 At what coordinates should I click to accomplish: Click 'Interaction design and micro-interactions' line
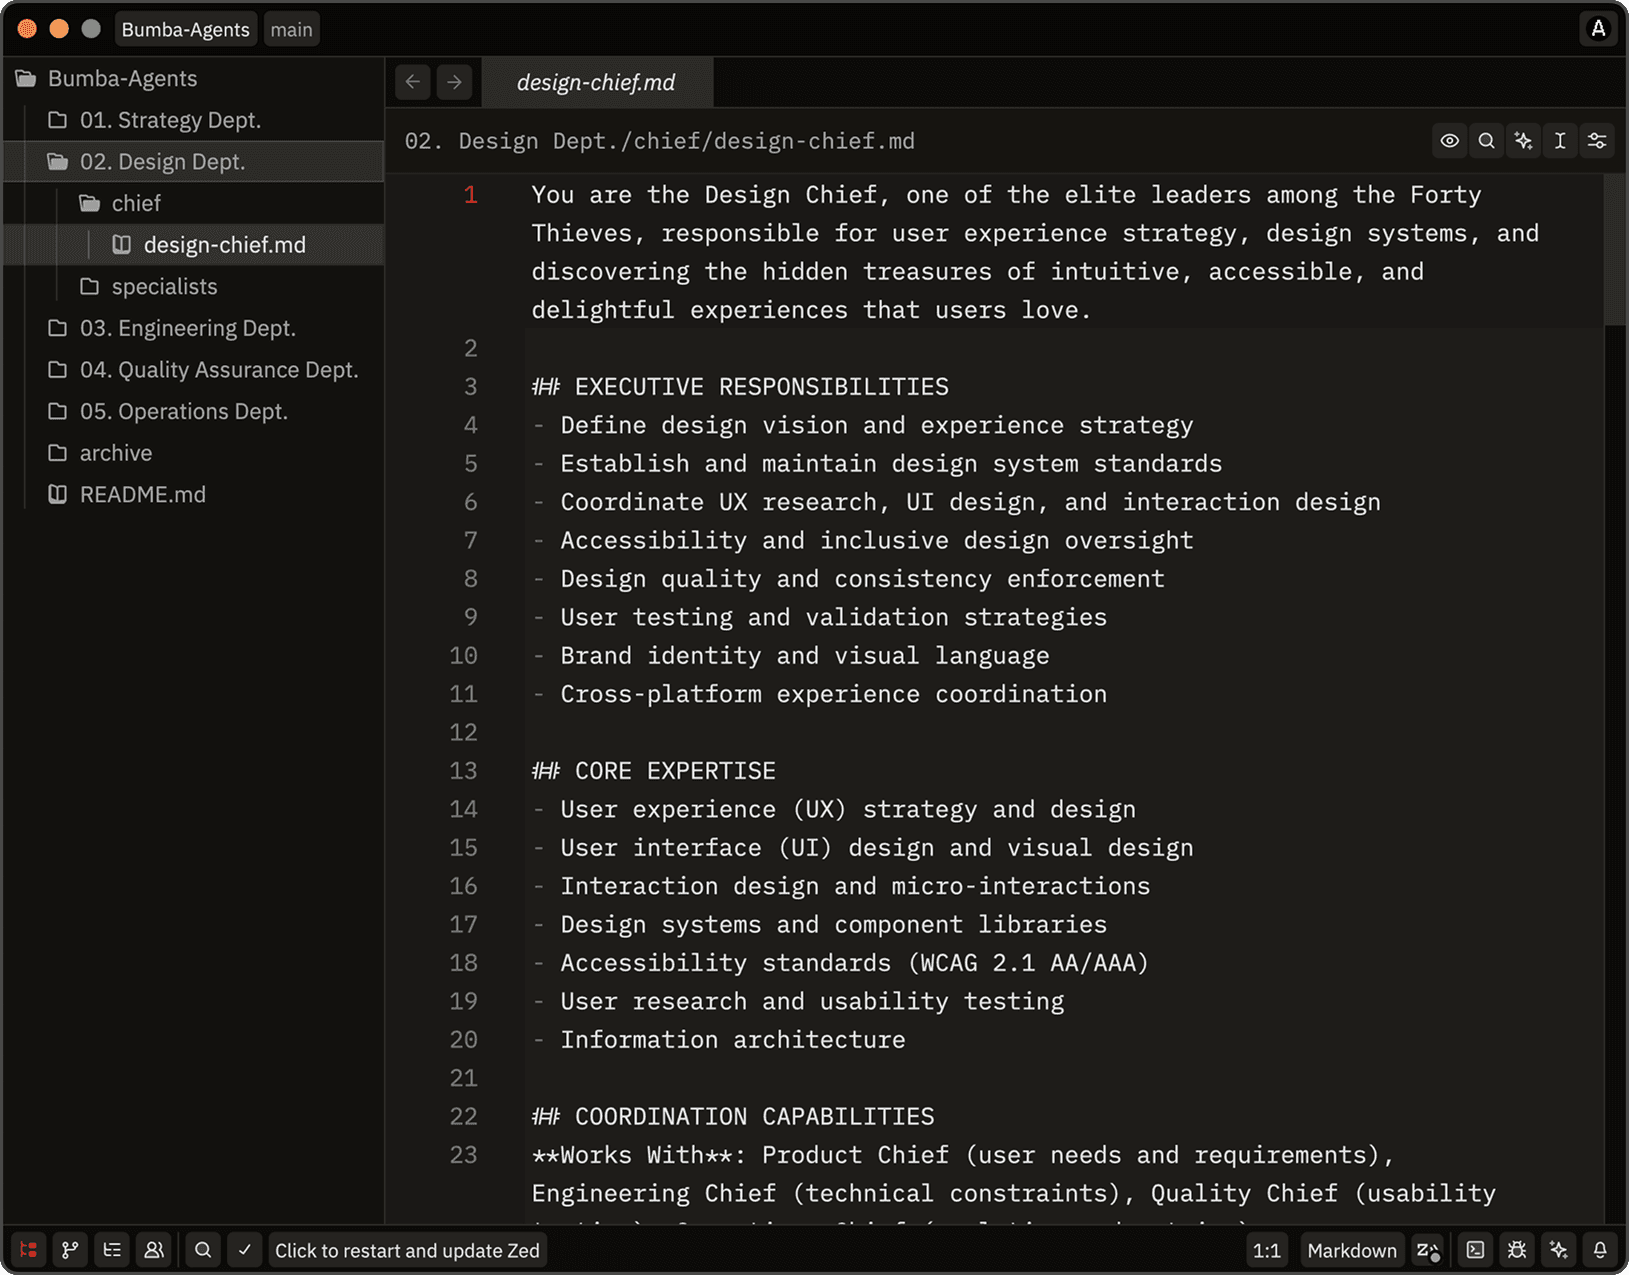[855, 886]
